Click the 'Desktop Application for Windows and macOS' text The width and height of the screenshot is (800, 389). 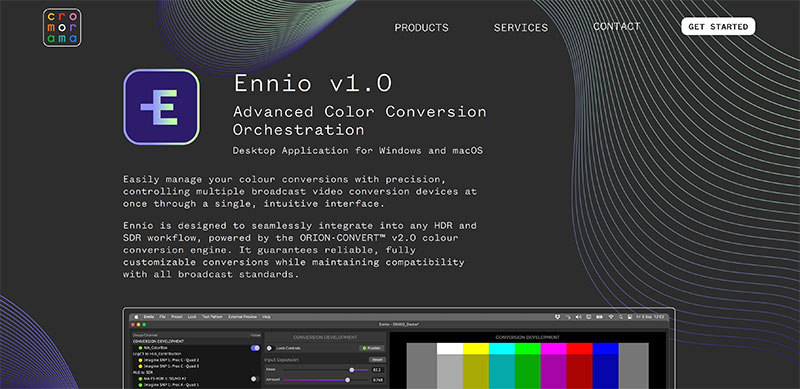click(x=358, y=151)
